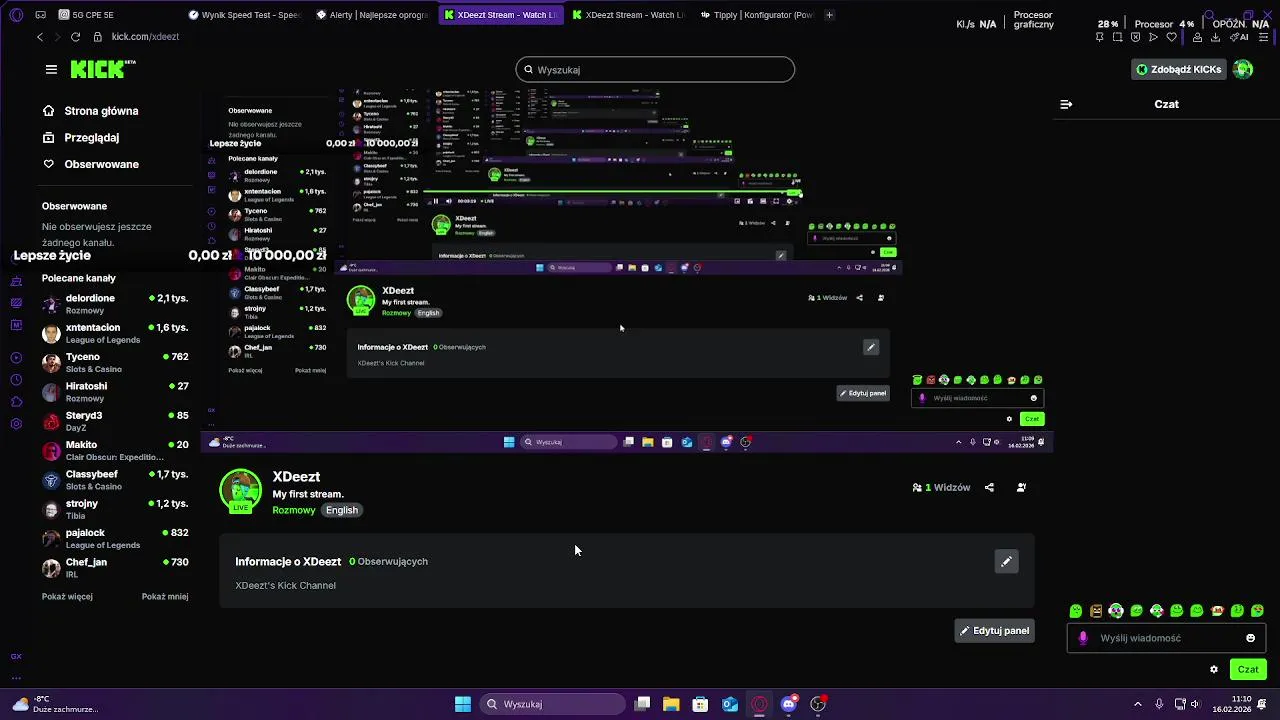Click the English language tag
This screenshot has width=1280, height=720.
[342, 510]
